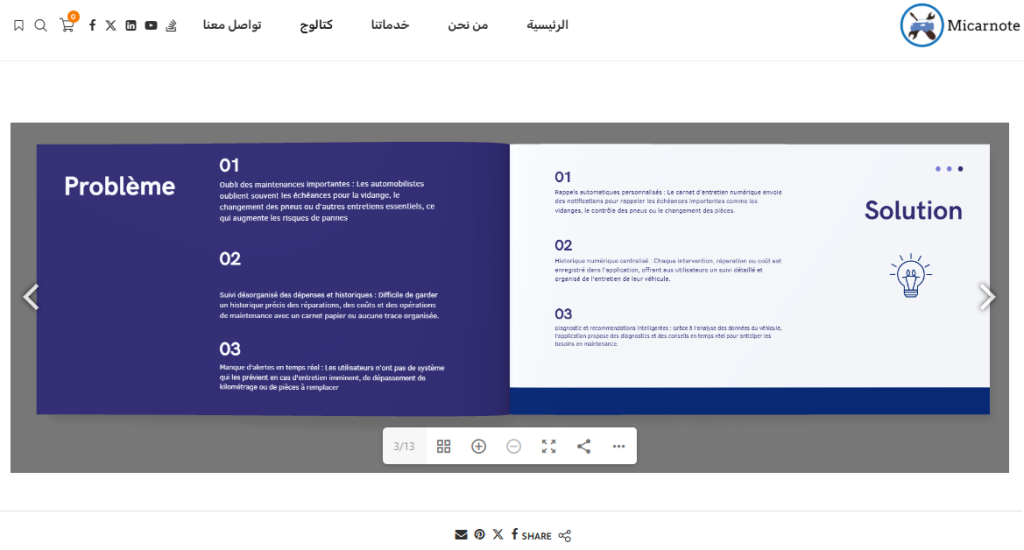This screenshot has height=550, width=1024.
Task: Open the bookmark wishlist icon
Action: pos(19,25)
